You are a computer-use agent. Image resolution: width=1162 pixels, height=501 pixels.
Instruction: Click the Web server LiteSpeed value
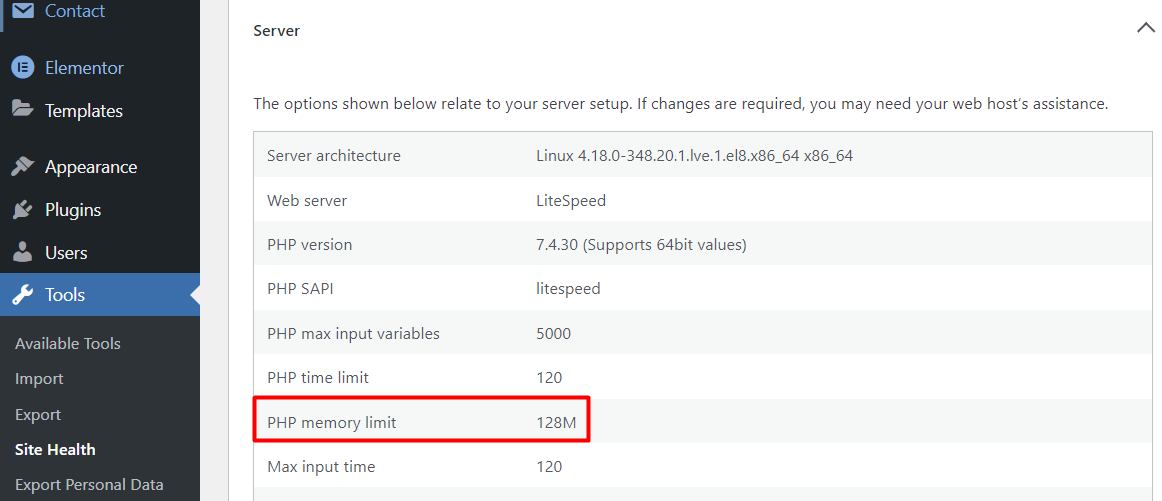(x=571, y=201)
